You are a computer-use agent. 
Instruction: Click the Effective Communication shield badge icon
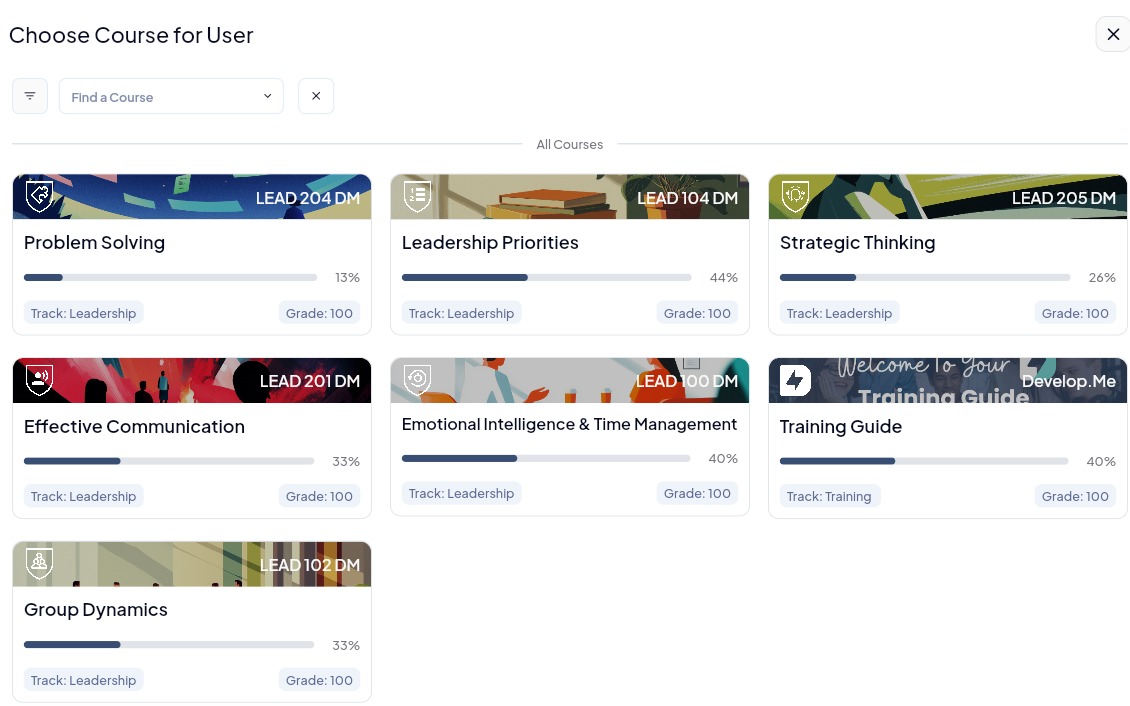(39, 380)
